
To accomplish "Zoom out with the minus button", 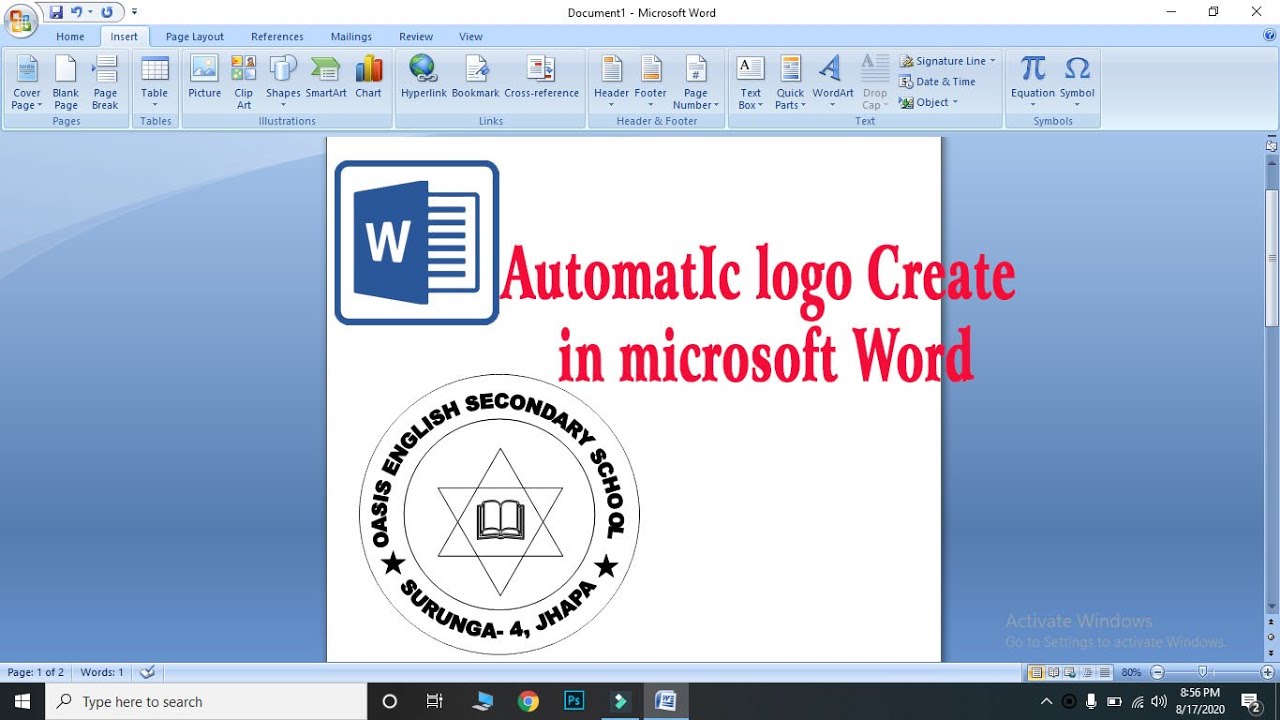I will tap(1158, 672).
